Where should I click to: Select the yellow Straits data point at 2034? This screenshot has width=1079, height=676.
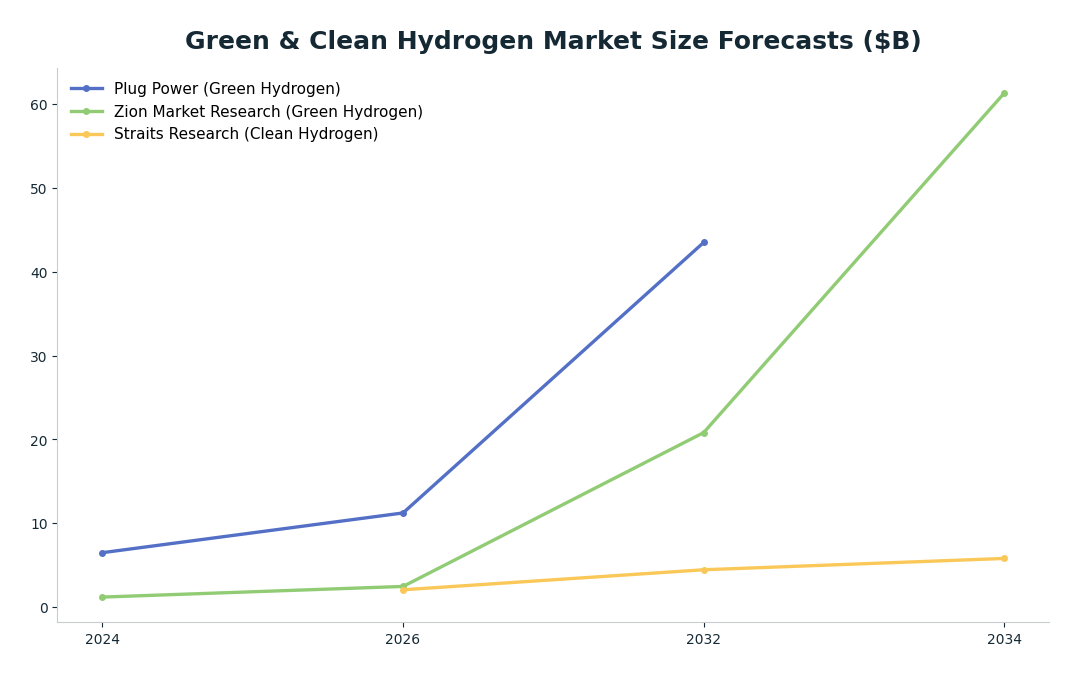1004,558
